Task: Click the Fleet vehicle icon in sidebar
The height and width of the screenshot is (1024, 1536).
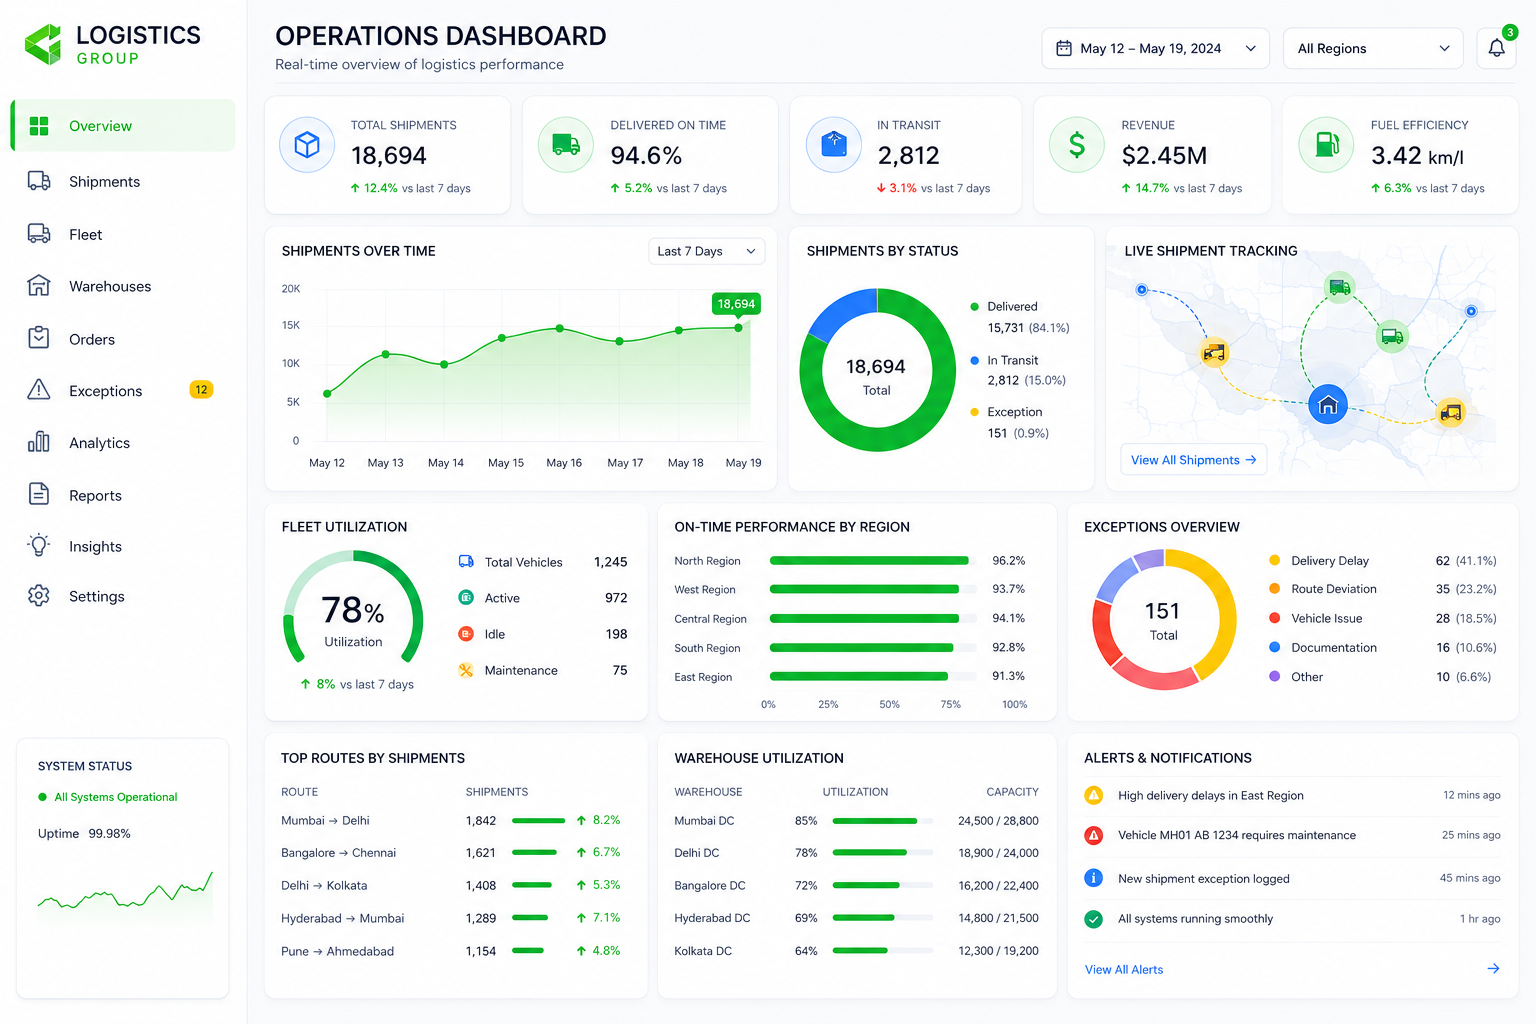Action: 39,234
